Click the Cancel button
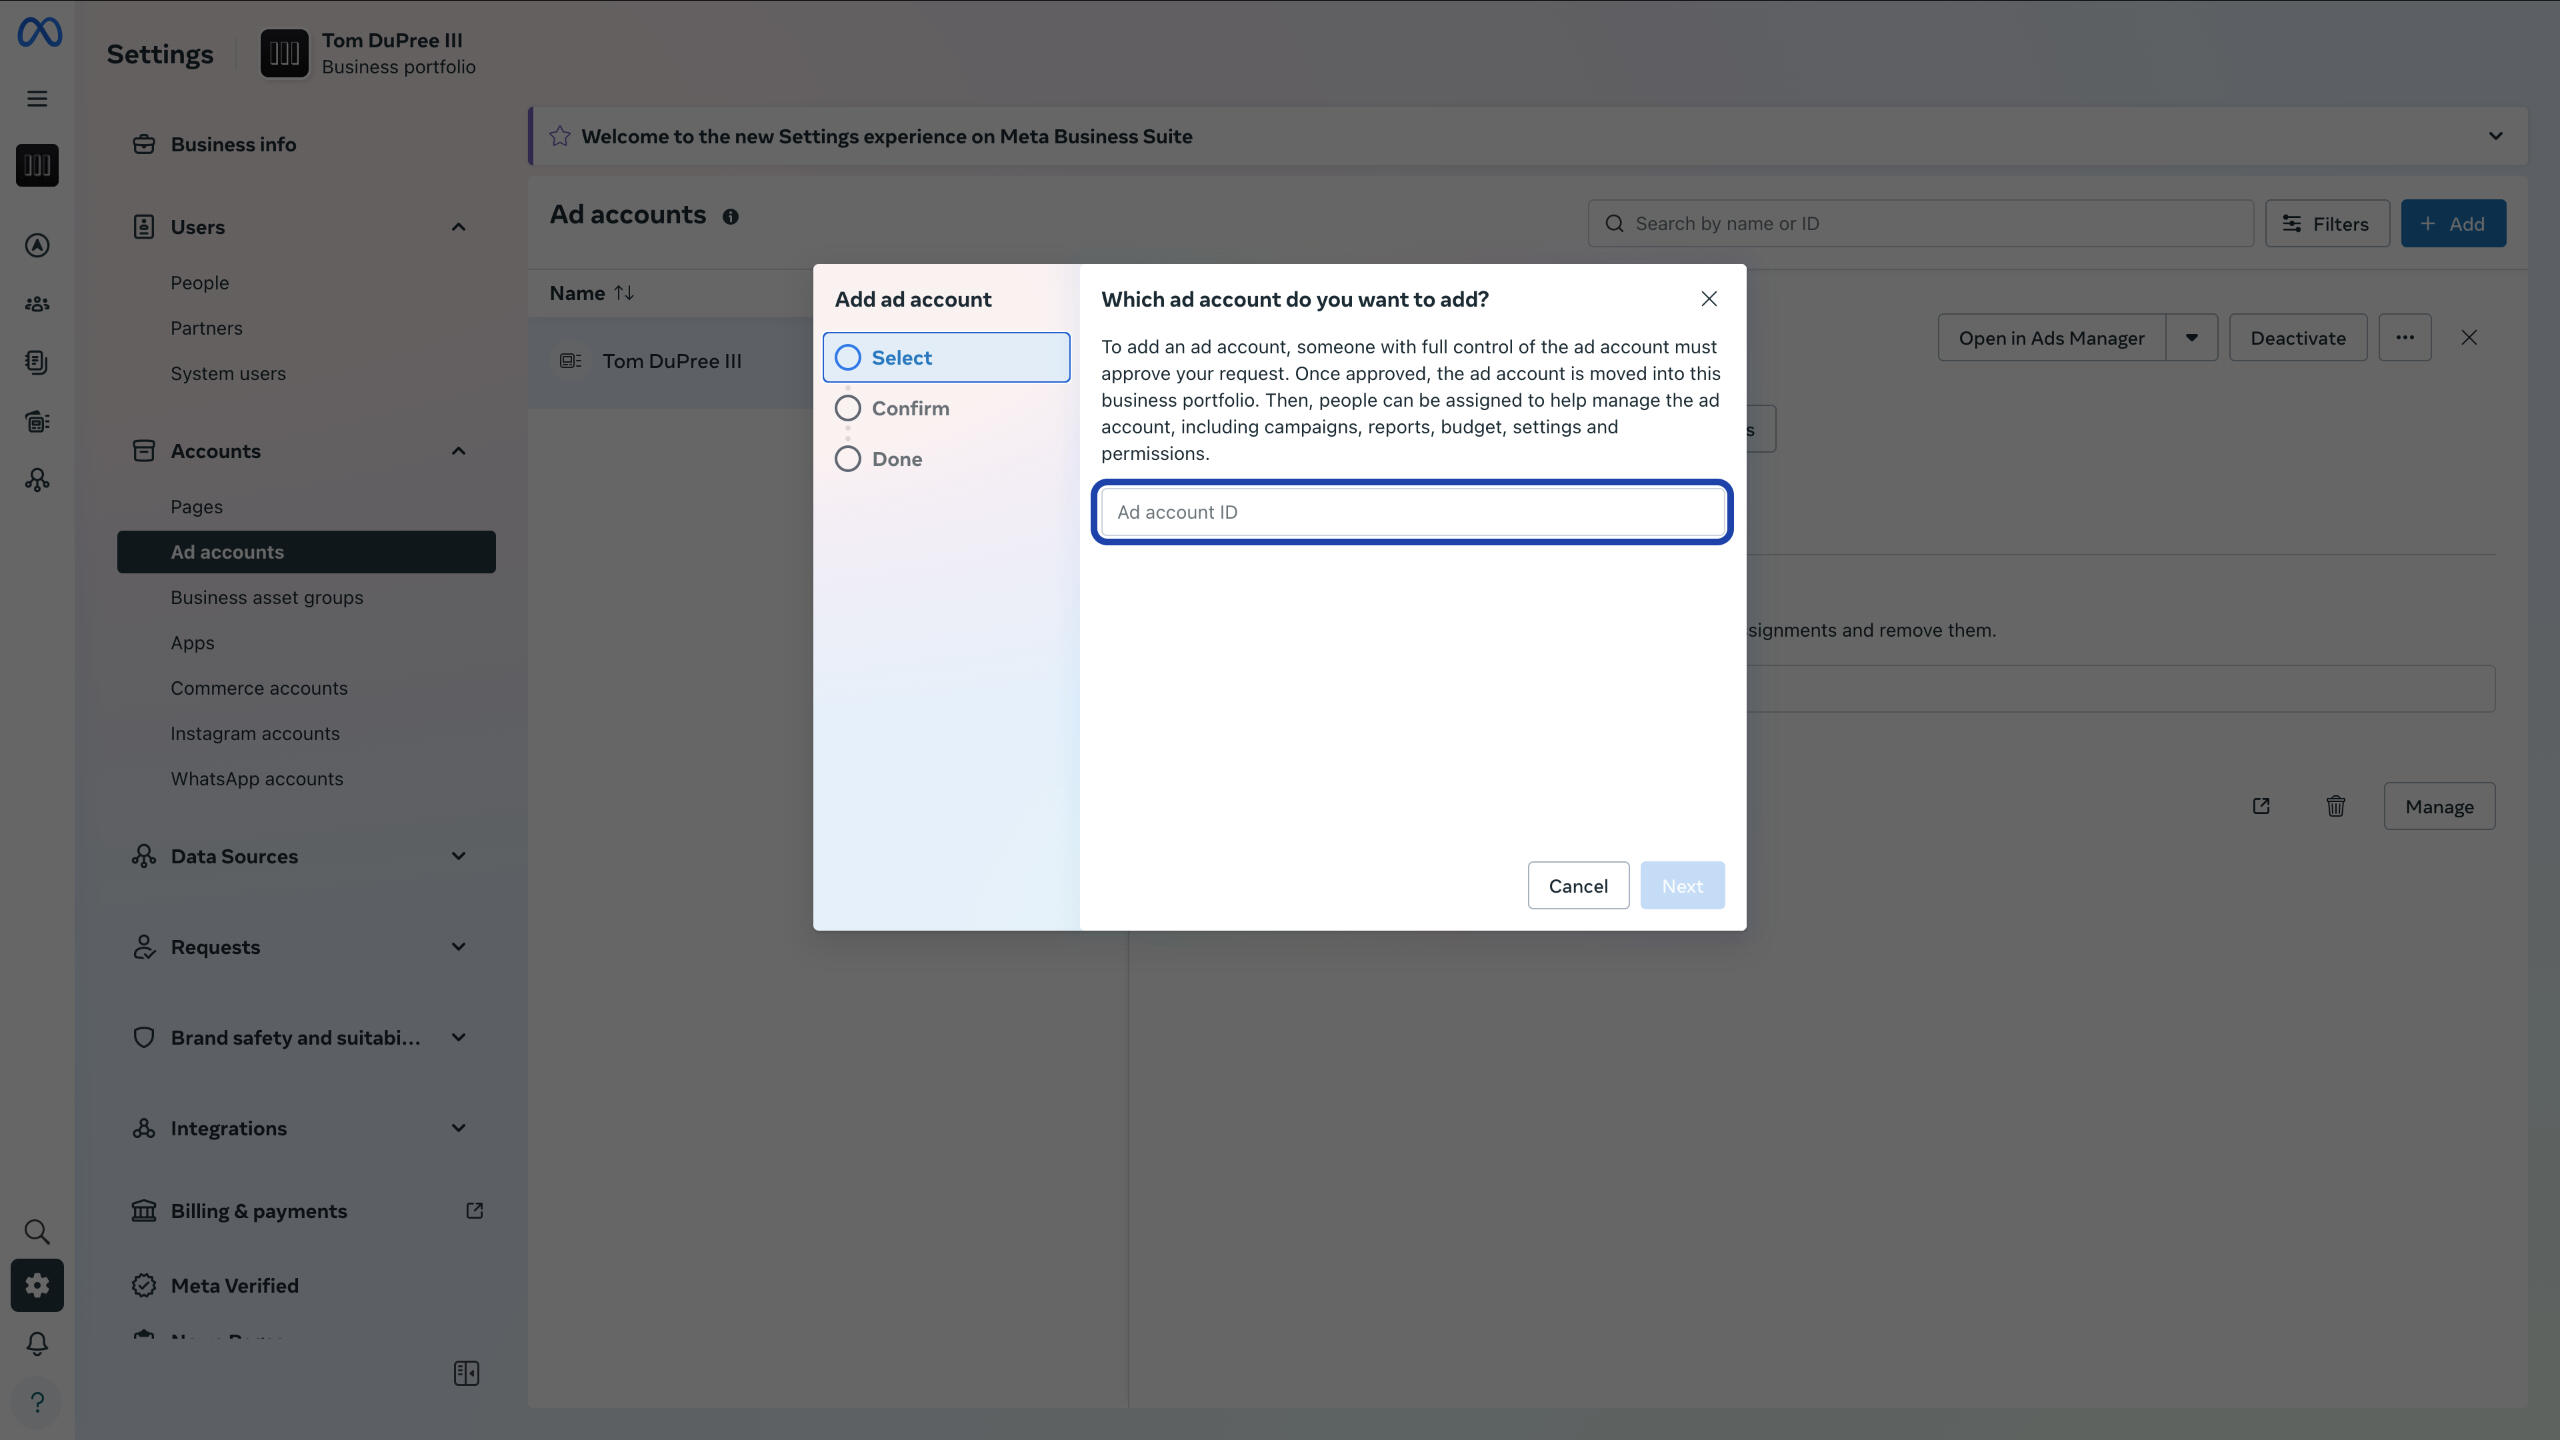2560x1440 pixels. [x=1577, y=886]
